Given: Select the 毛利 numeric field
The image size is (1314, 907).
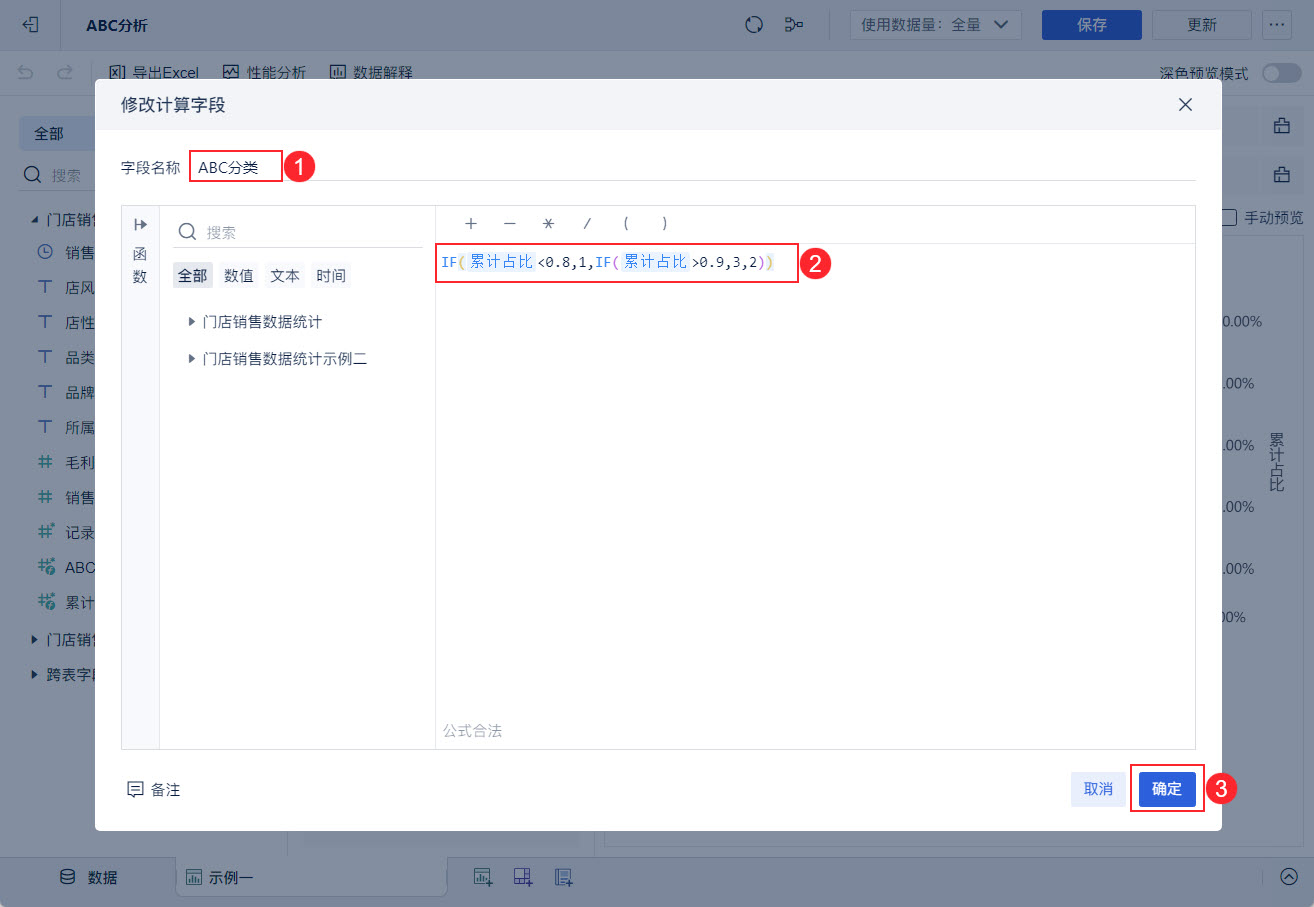Looking at the screenshot, I should [x=65, y=462].
